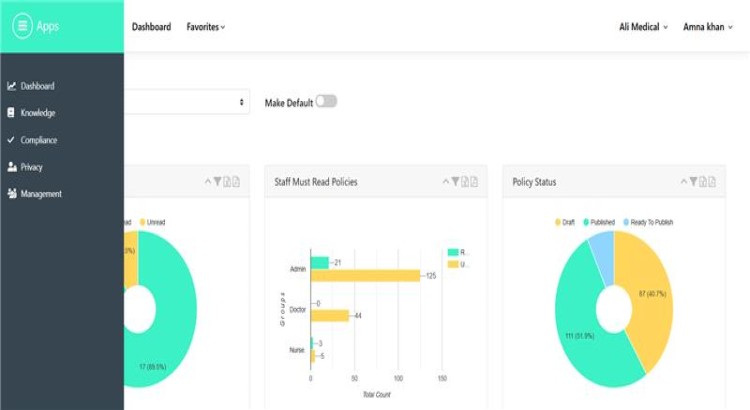Viewport: 750px width, 410px height.
Task: Open the Amna khan user menu
Action: 708,27
